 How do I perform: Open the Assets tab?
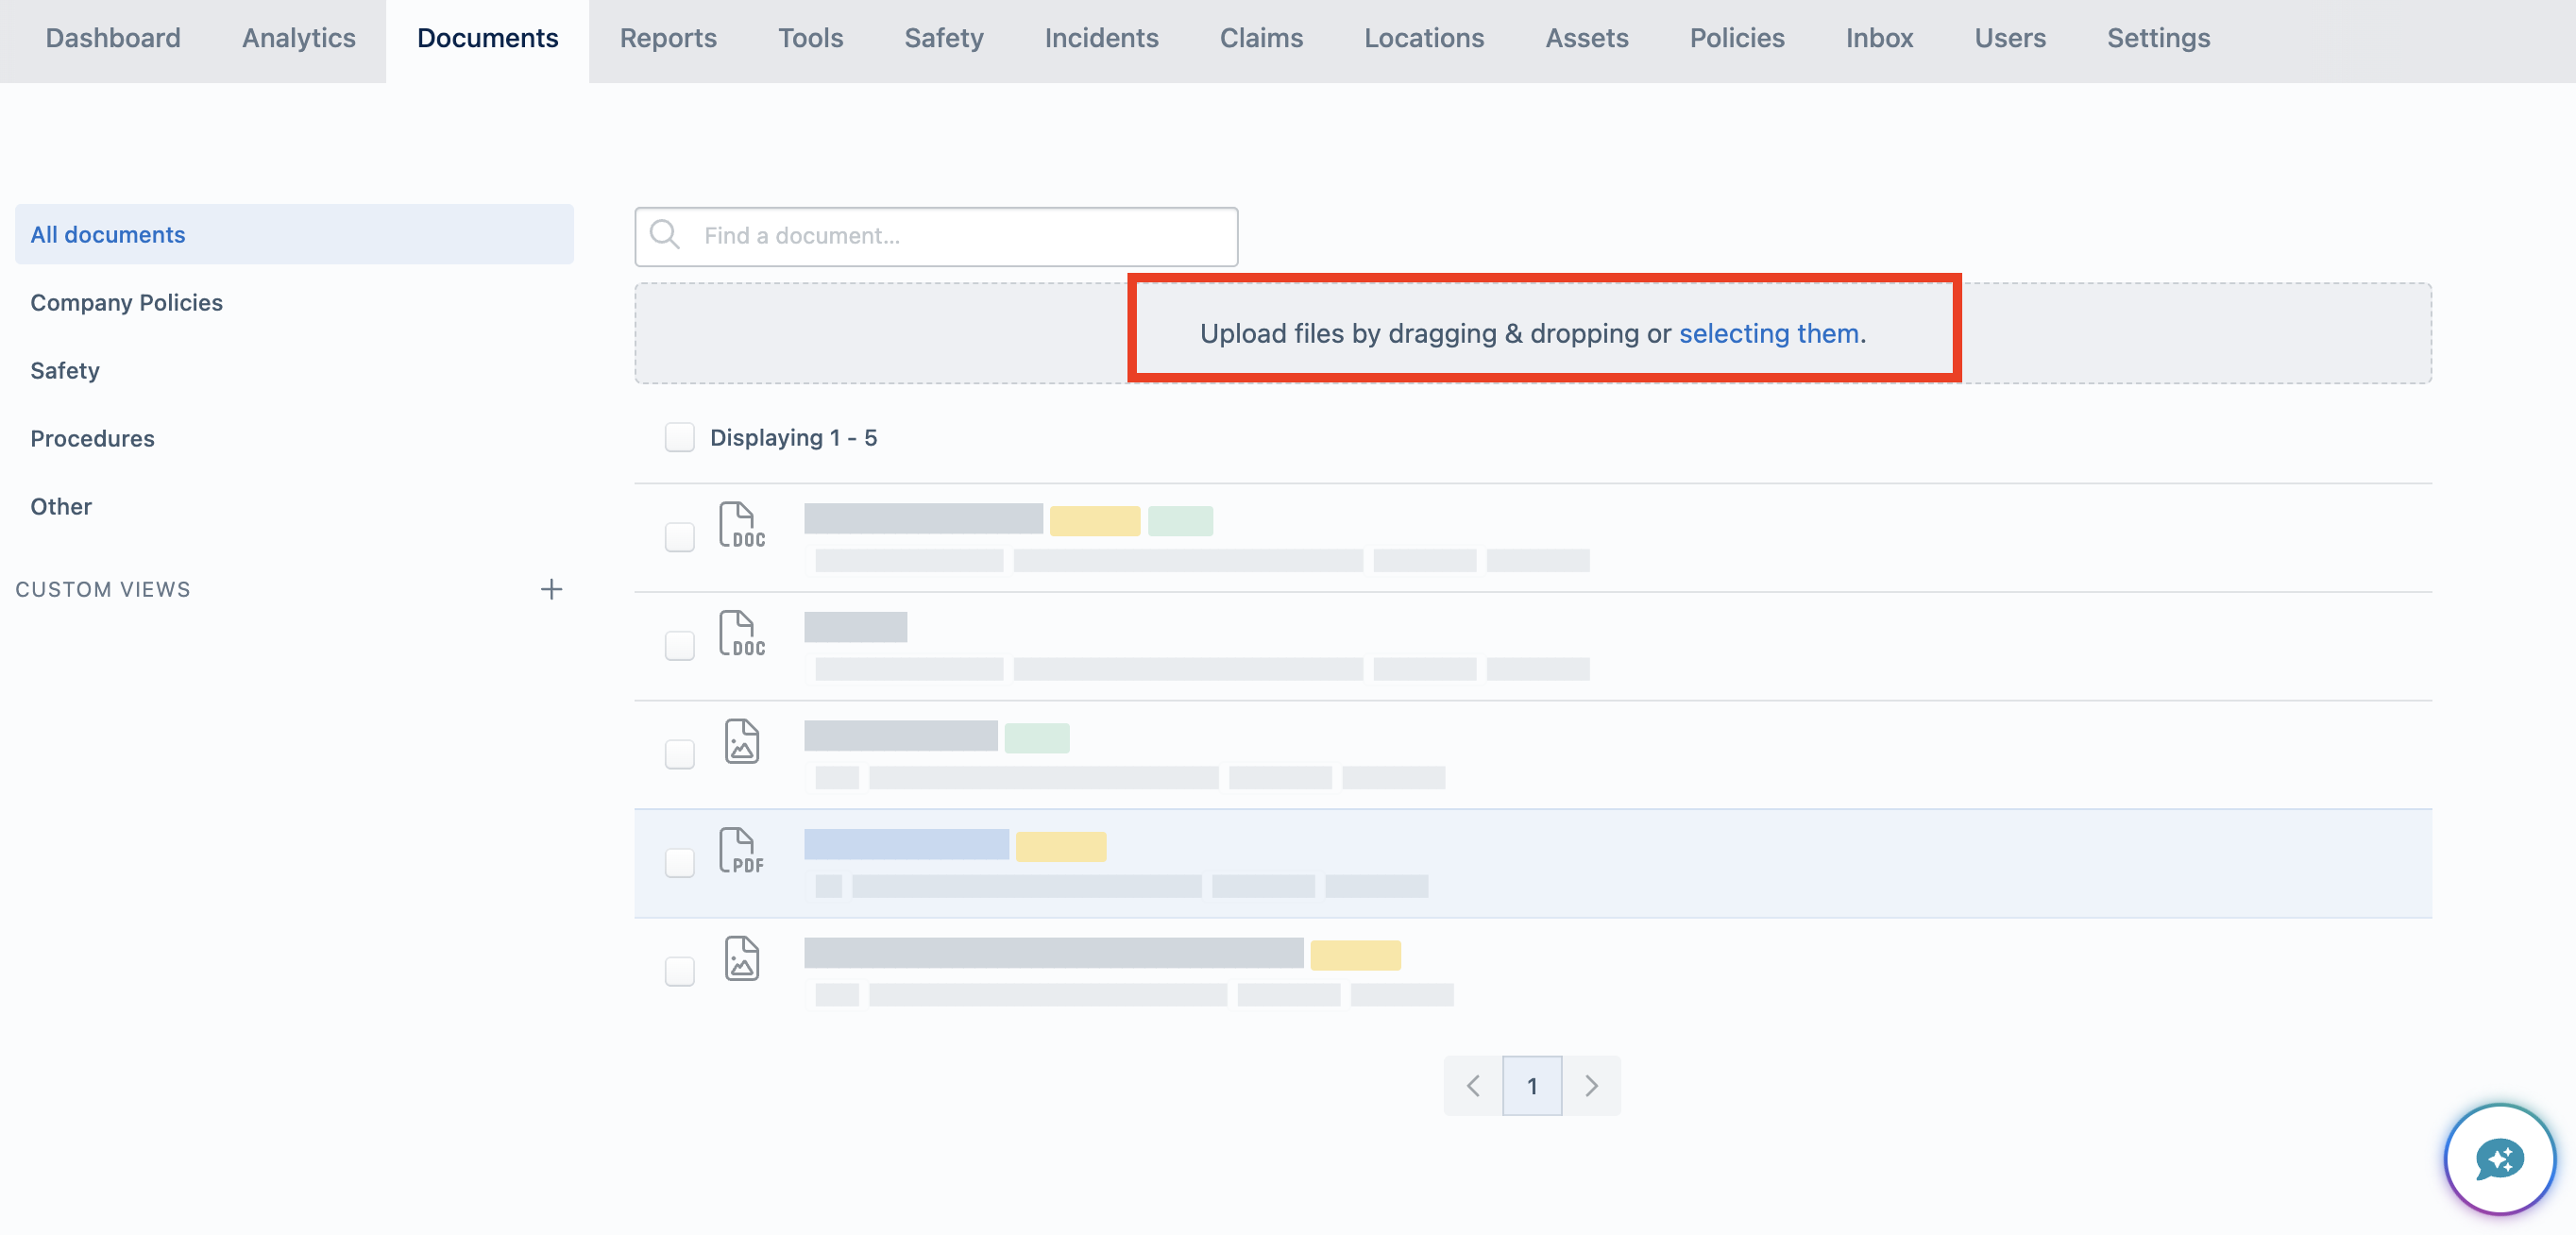pos(1586,38)
